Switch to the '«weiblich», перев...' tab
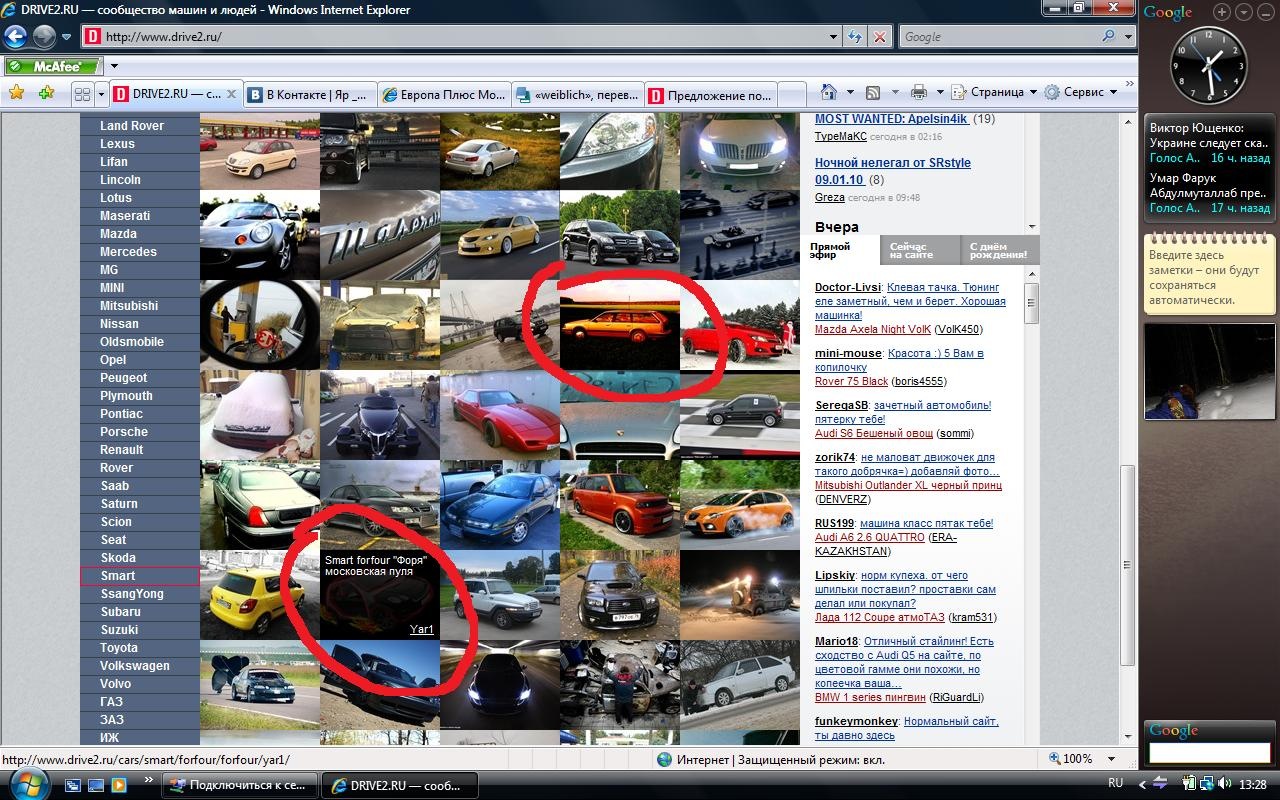 tap(578, 94)
